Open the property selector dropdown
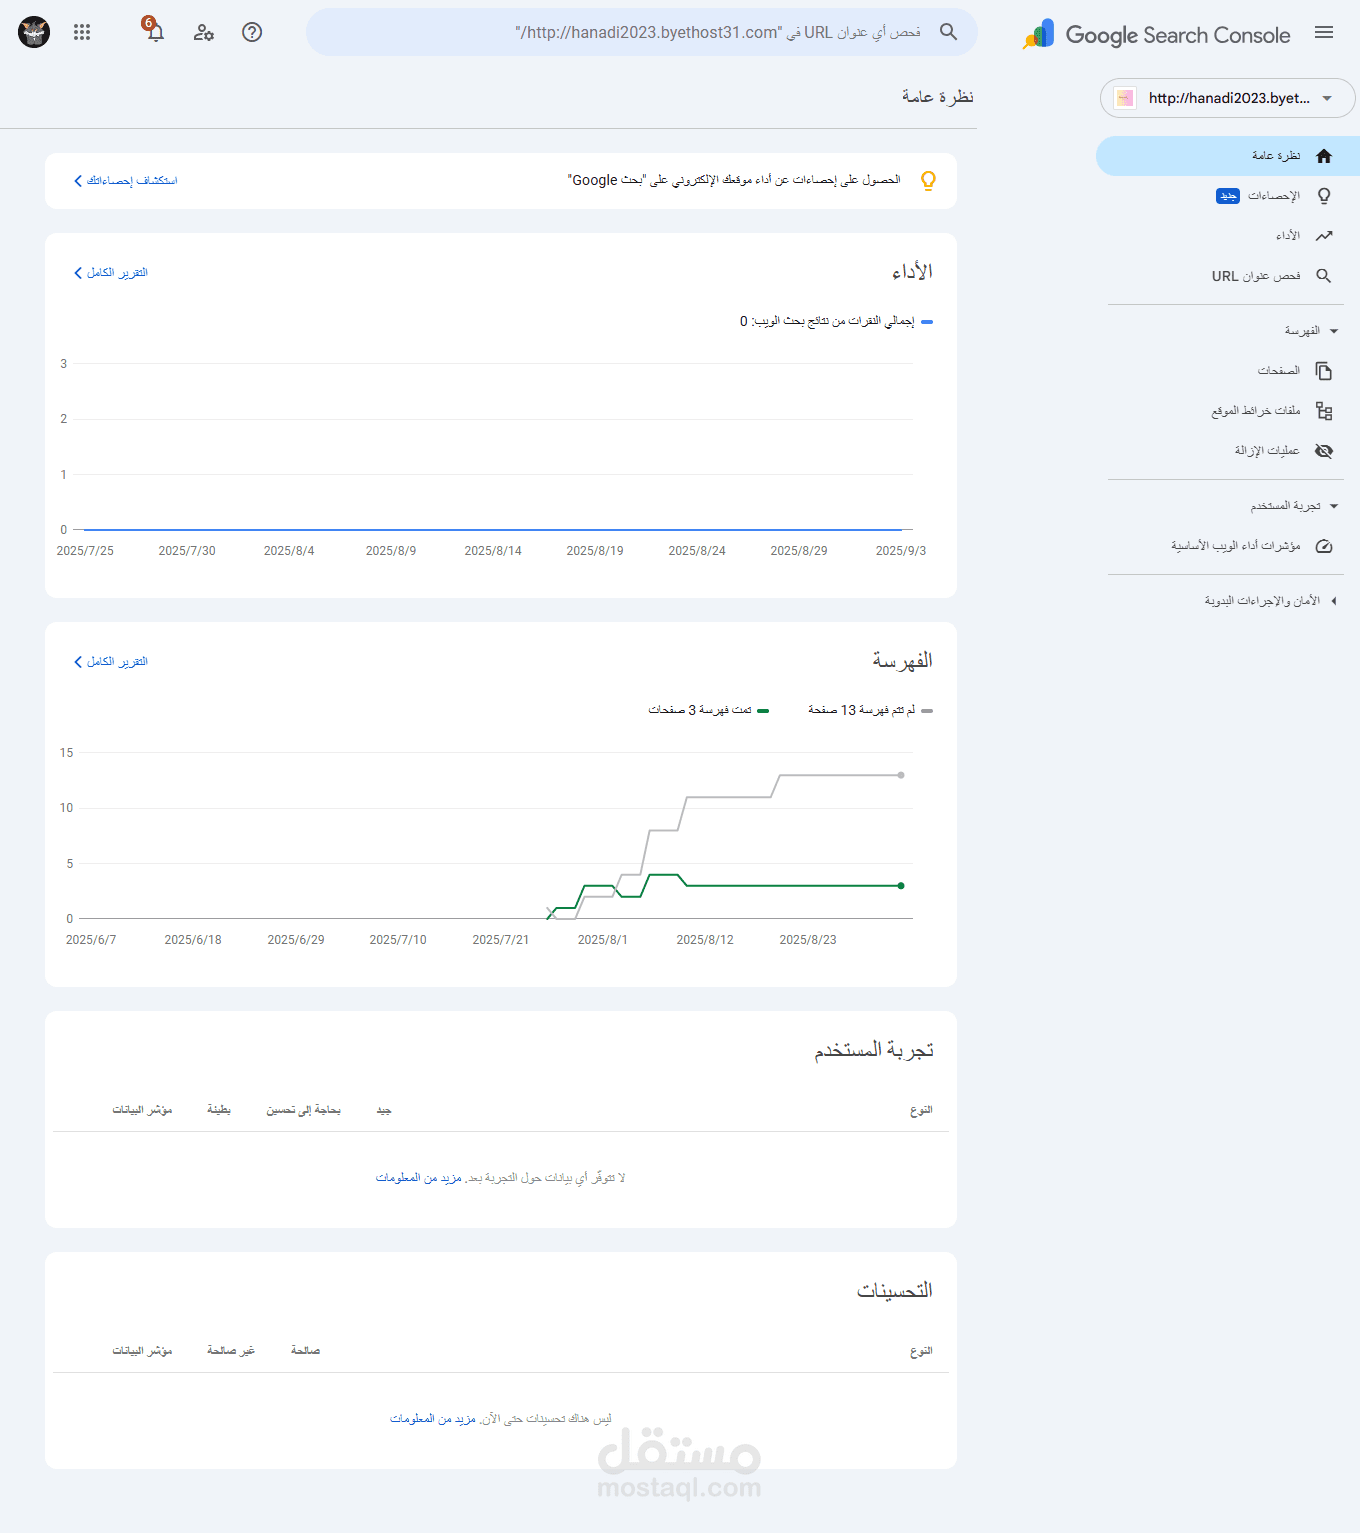The width and height of the screenshot is (1360, 1533). tap(1227, 98)
